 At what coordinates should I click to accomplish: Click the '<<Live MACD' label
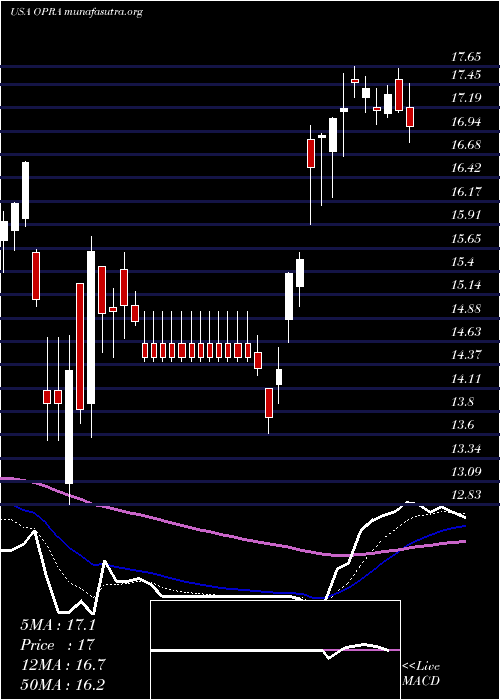pyautogui.click(x=421, y=674)
